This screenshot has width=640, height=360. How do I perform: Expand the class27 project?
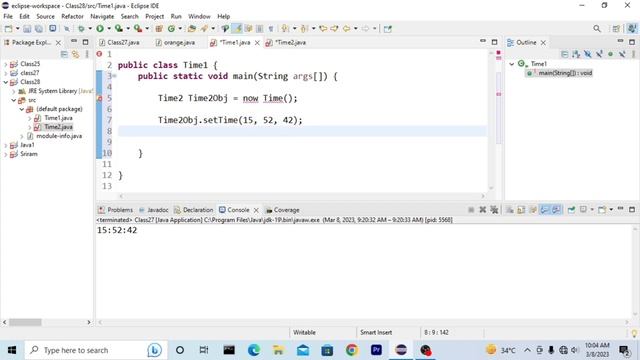pyautogui.click(x=6, y=73)
